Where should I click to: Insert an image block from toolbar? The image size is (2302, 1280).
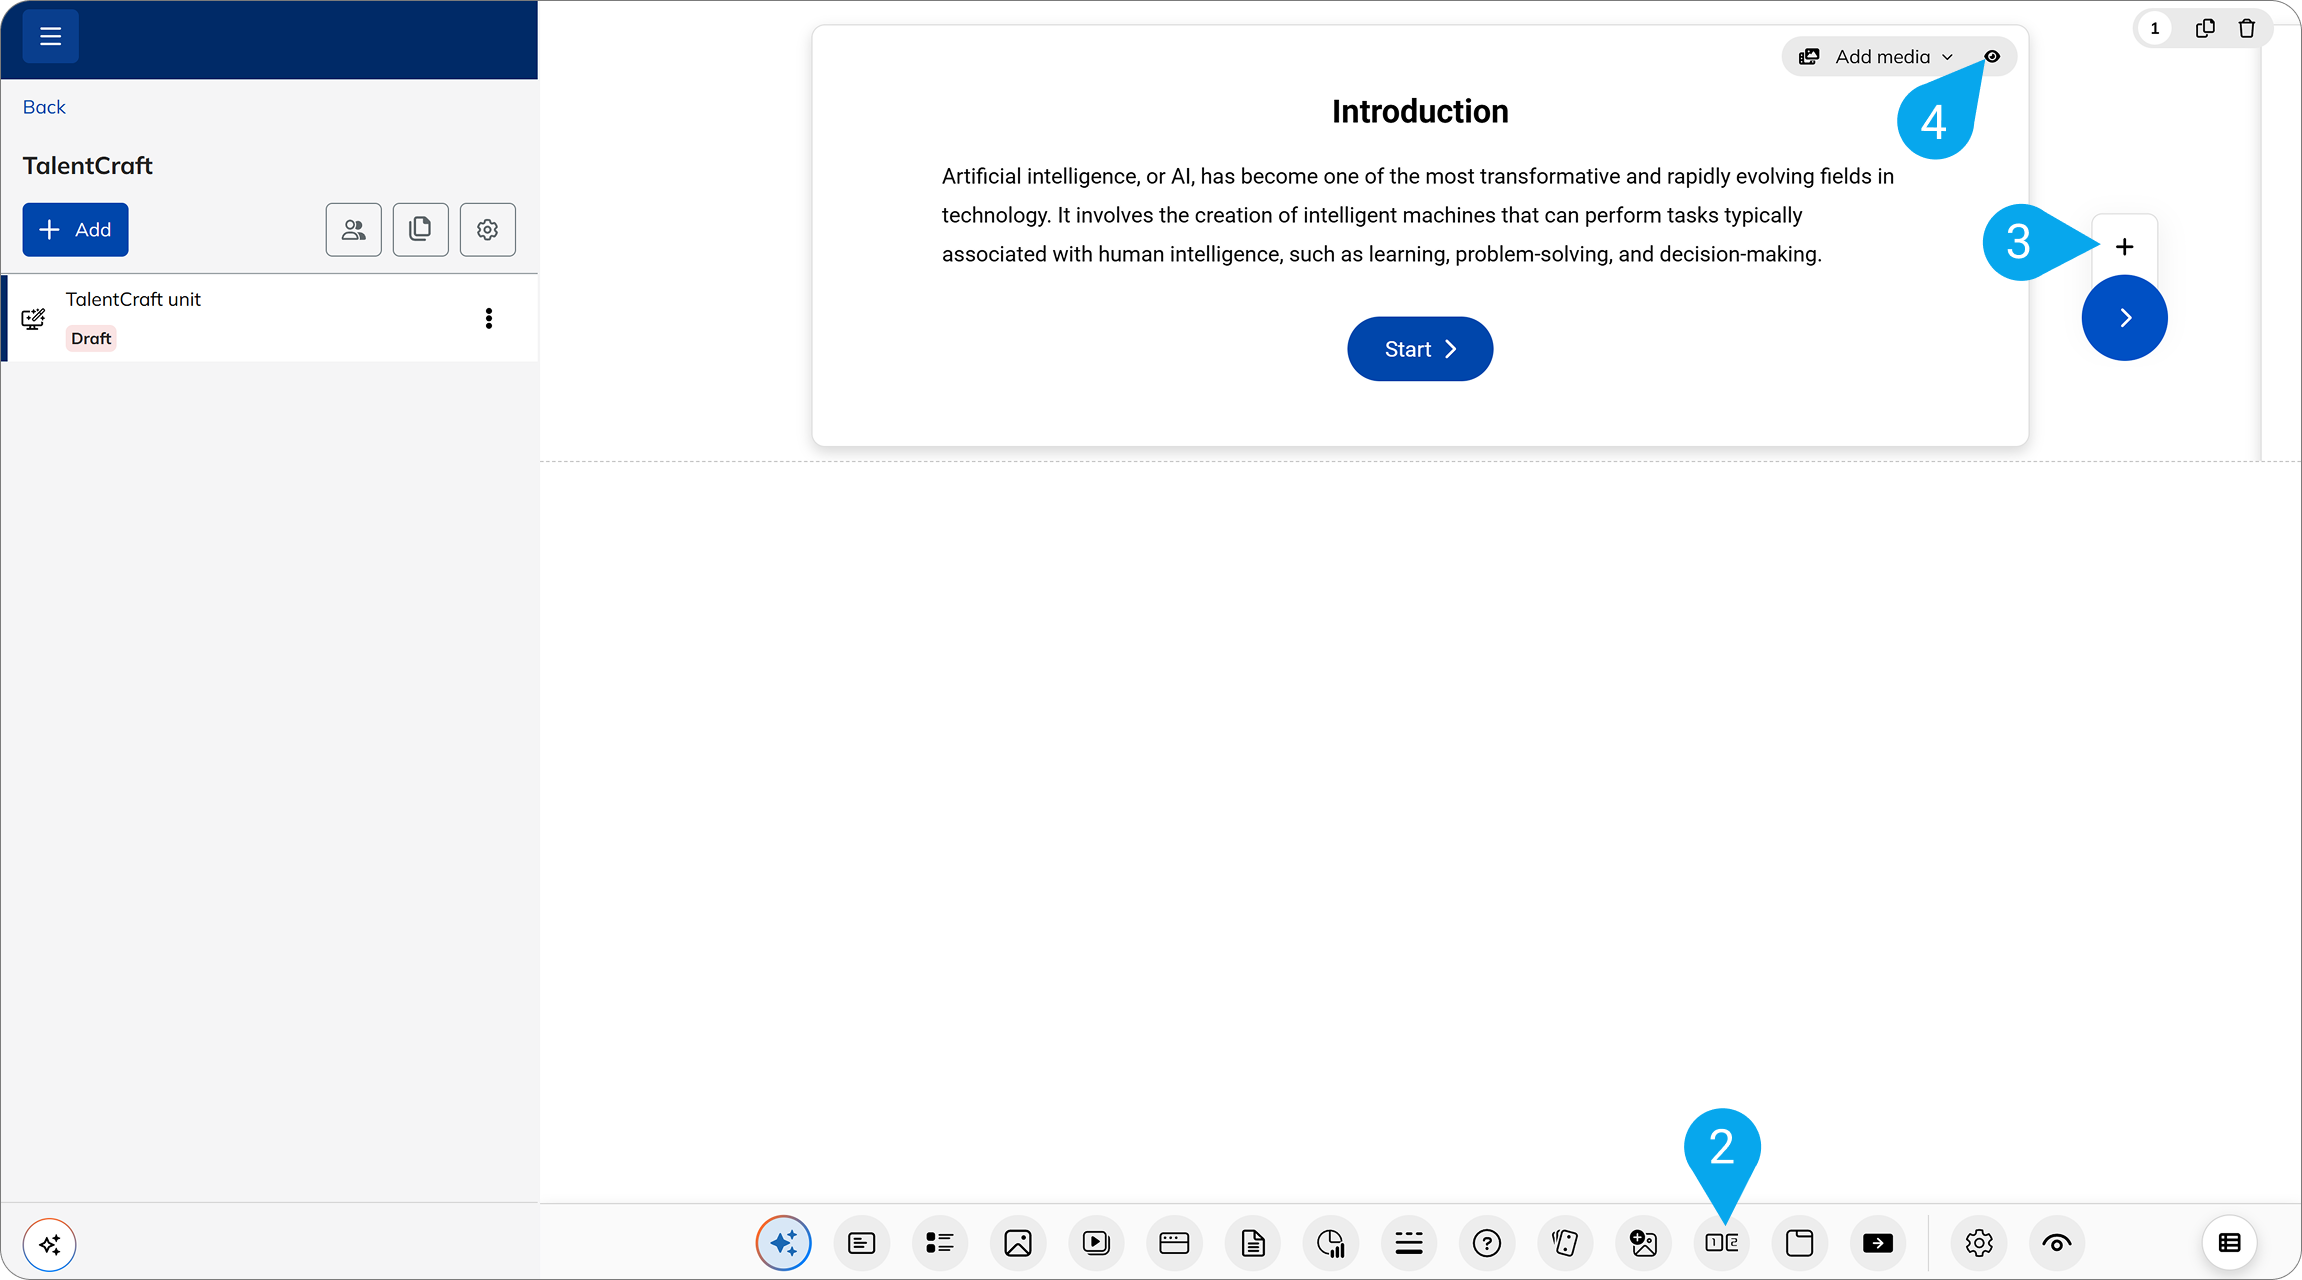[x=1017, y=1243]
